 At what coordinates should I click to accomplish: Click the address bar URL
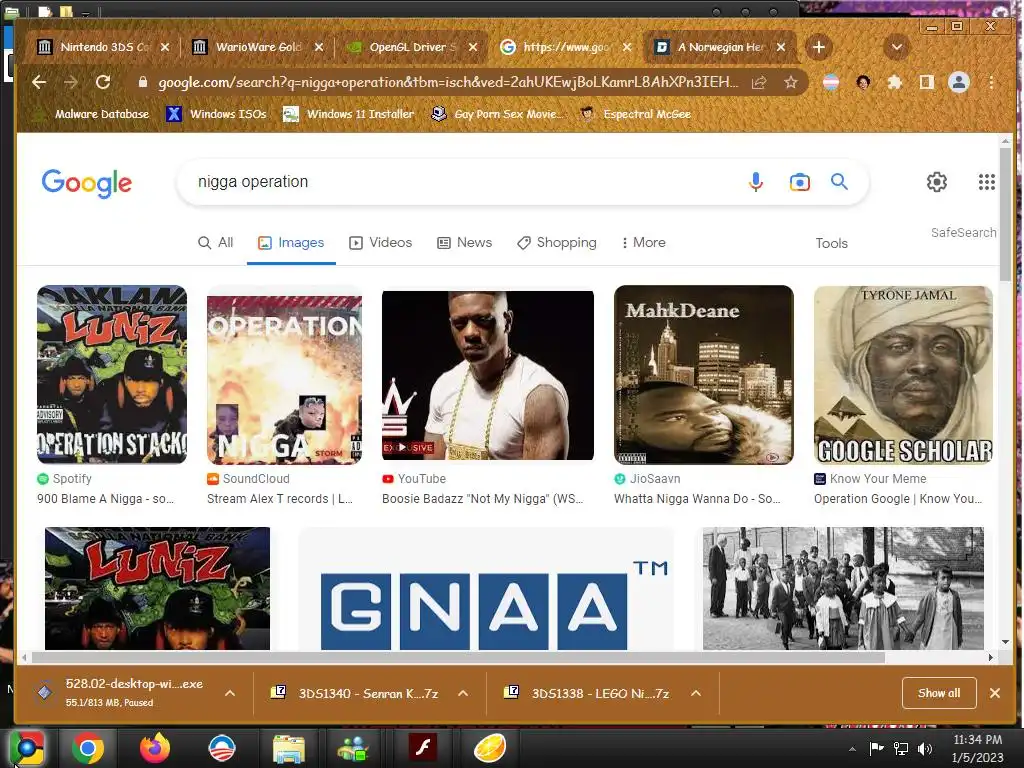(x=448, y=82)
